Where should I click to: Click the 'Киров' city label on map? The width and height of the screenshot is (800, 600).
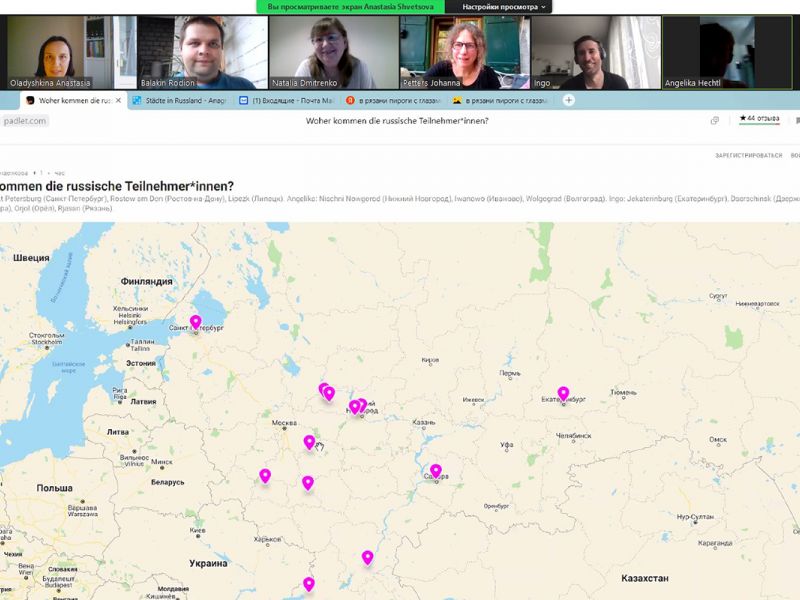coord(430,360)
